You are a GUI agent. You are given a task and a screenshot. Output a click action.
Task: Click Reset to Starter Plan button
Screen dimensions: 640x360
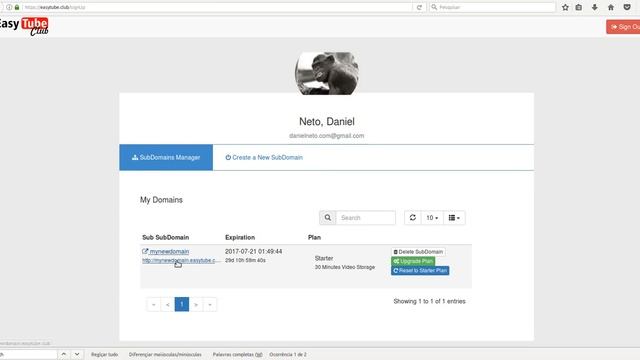(420, 271)
